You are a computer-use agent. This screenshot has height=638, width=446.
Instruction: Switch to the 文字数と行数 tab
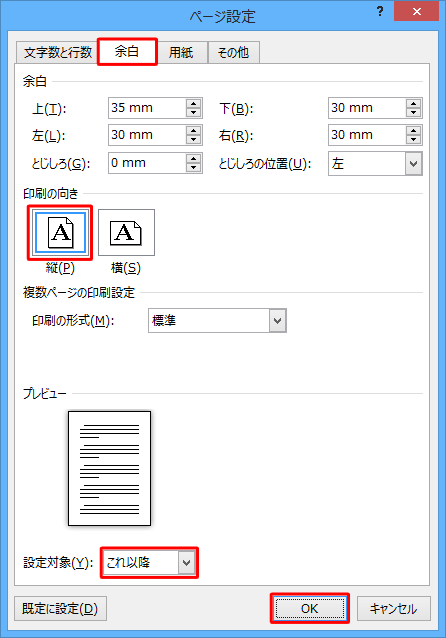[57, 52]
